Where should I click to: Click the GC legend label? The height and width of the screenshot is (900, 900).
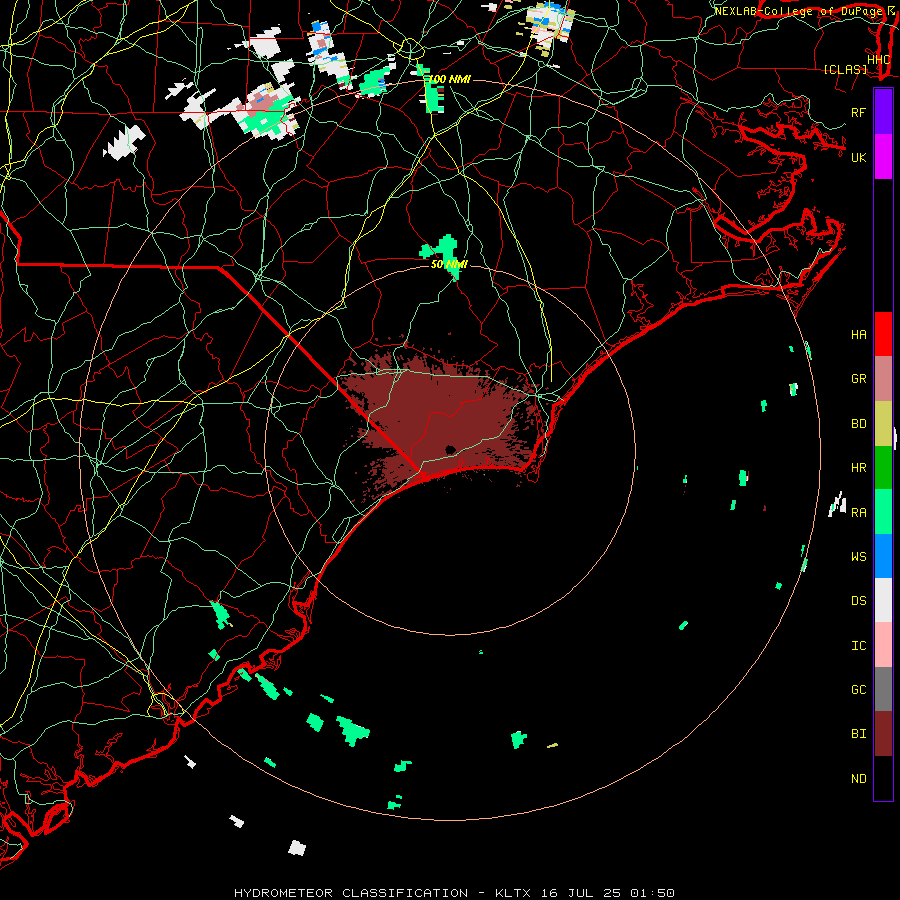point(858,689)
